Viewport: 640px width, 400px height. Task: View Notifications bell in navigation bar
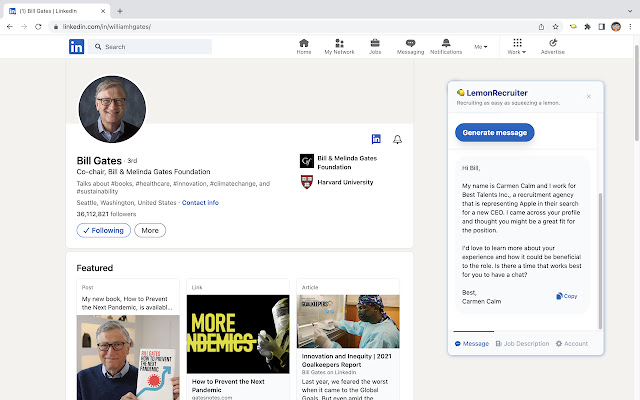pos(446,45)
